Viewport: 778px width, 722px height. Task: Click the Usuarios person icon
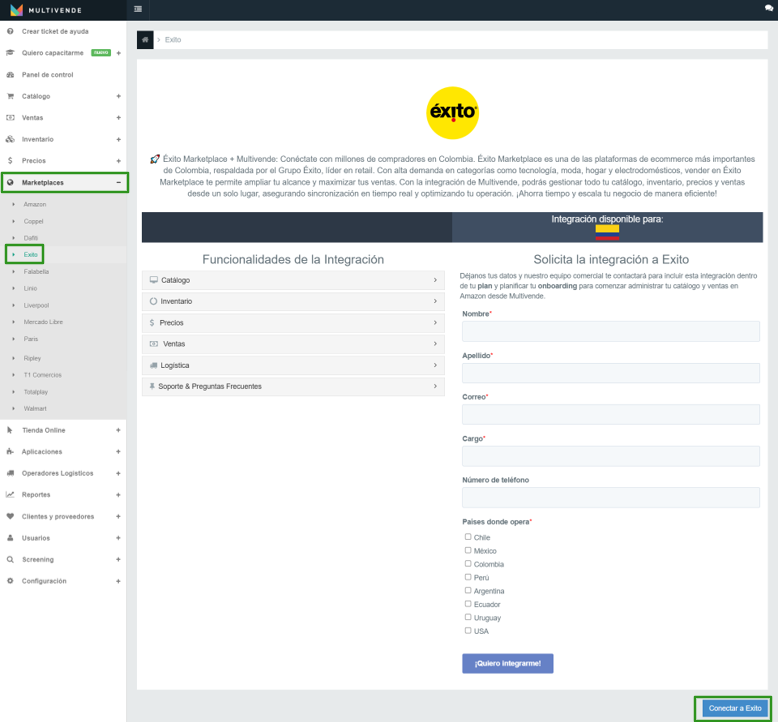[x=10, y=538]
